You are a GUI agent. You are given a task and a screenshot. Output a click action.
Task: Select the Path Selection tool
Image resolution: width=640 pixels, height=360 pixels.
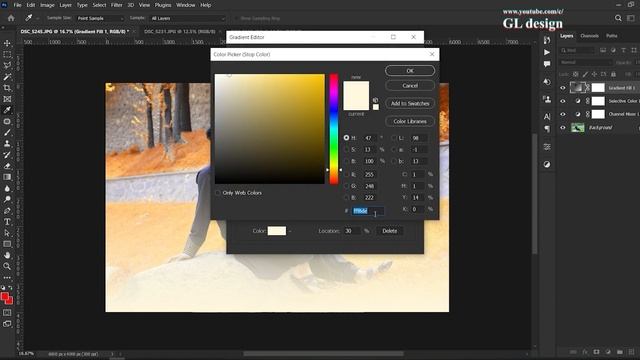click(7, 233)
